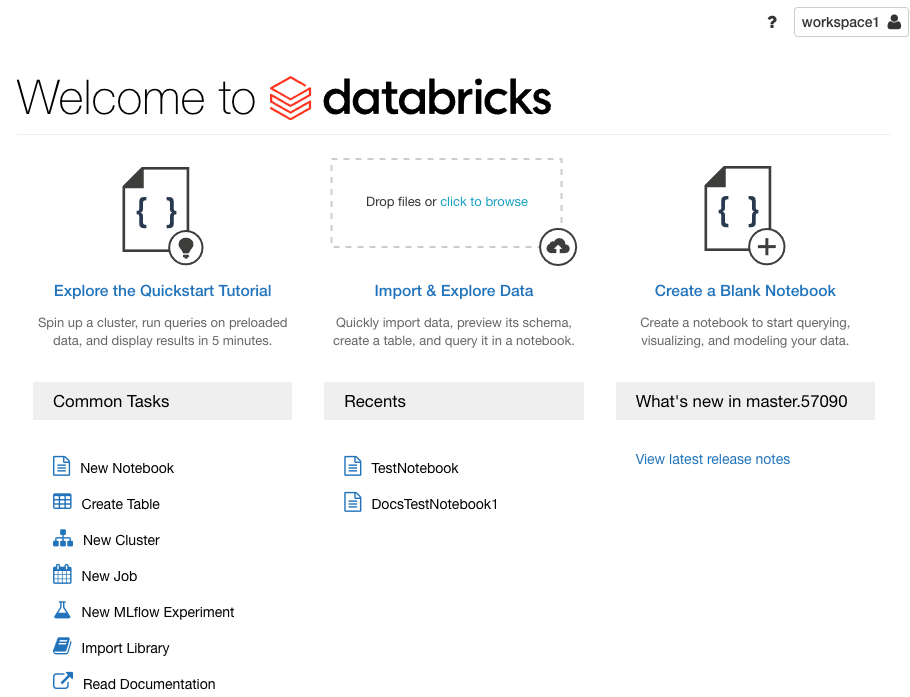Open Explore the Quickstart Tutorial link
This screenshot has width=910, height=697.
click(163, 291)
